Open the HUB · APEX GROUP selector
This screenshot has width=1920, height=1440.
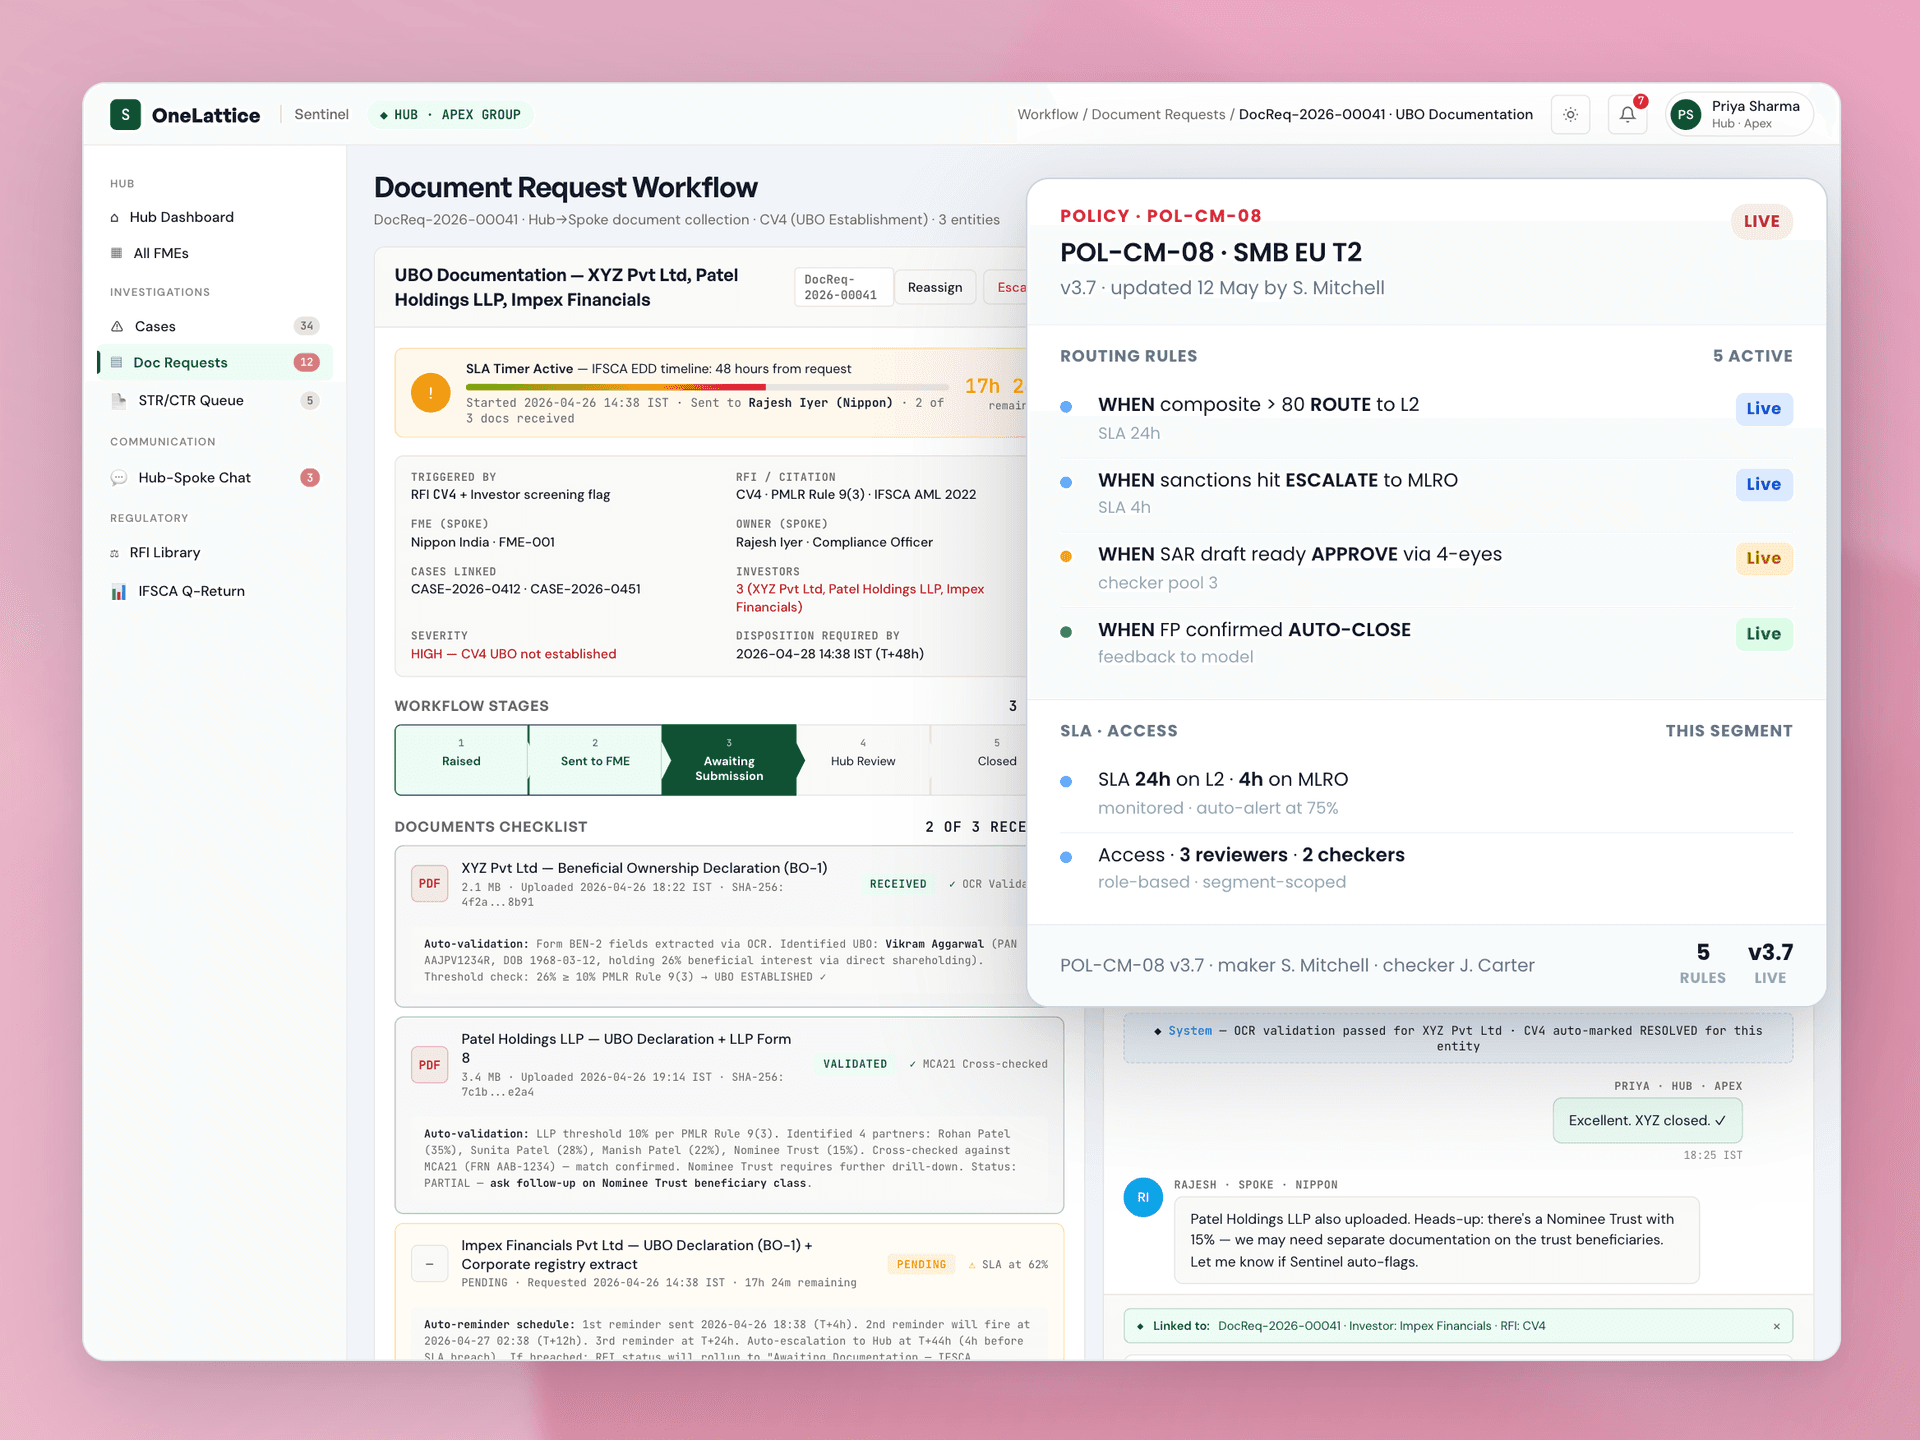pos(451,115)
